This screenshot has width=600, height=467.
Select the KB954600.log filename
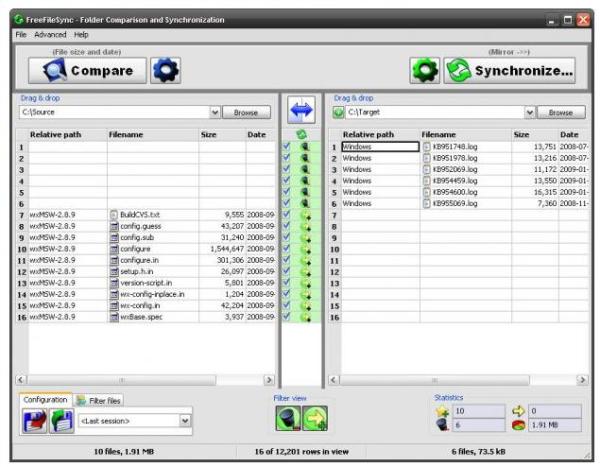[x=455, y=192]
